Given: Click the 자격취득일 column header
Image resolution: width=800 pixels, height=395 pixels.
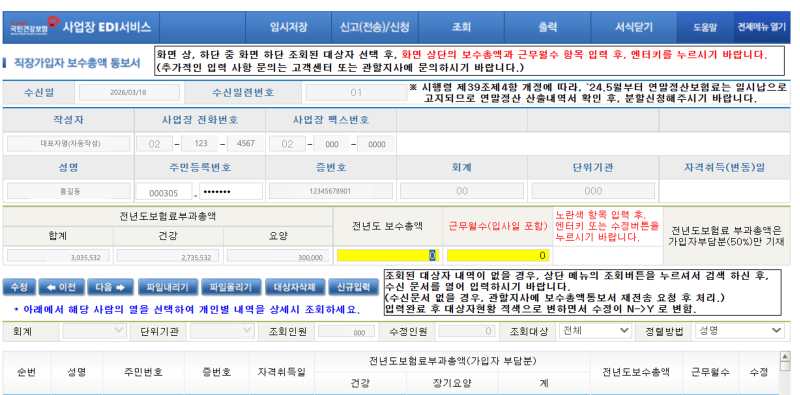Looking at the screenshot, I should click(x=282, y=372).
